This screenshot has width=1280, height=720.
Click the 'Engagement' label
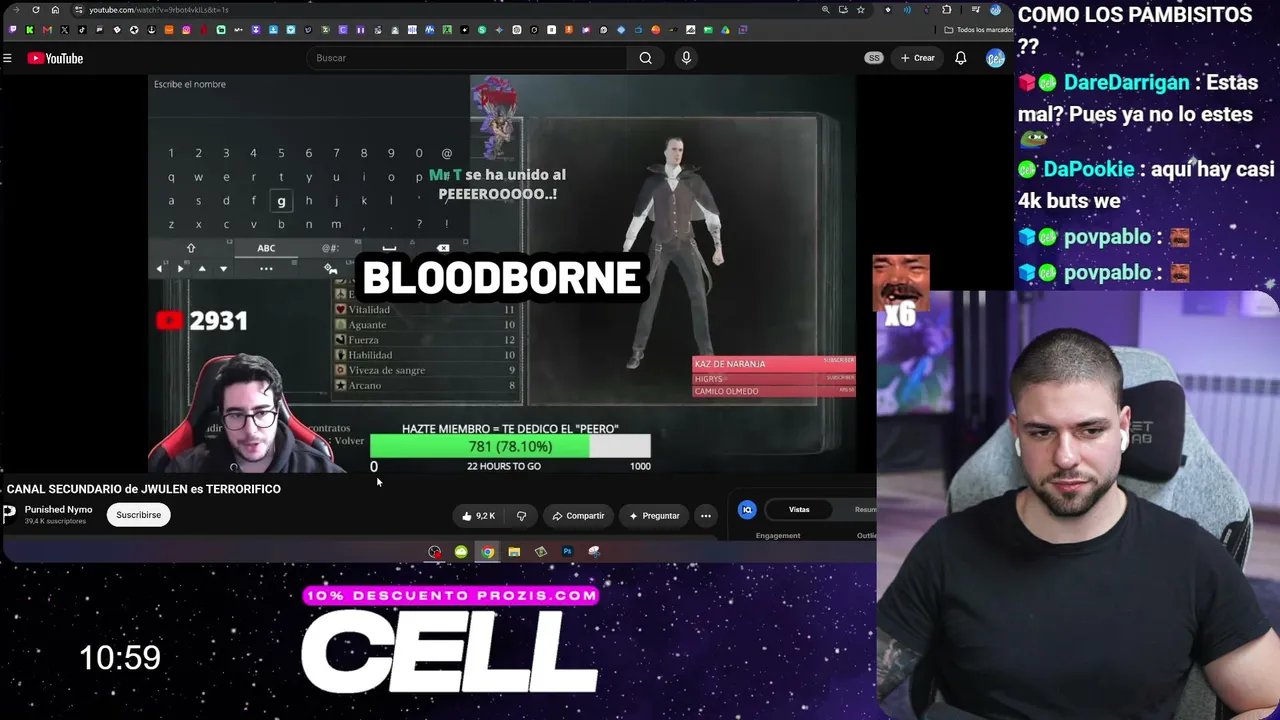[x=778, y=536]
